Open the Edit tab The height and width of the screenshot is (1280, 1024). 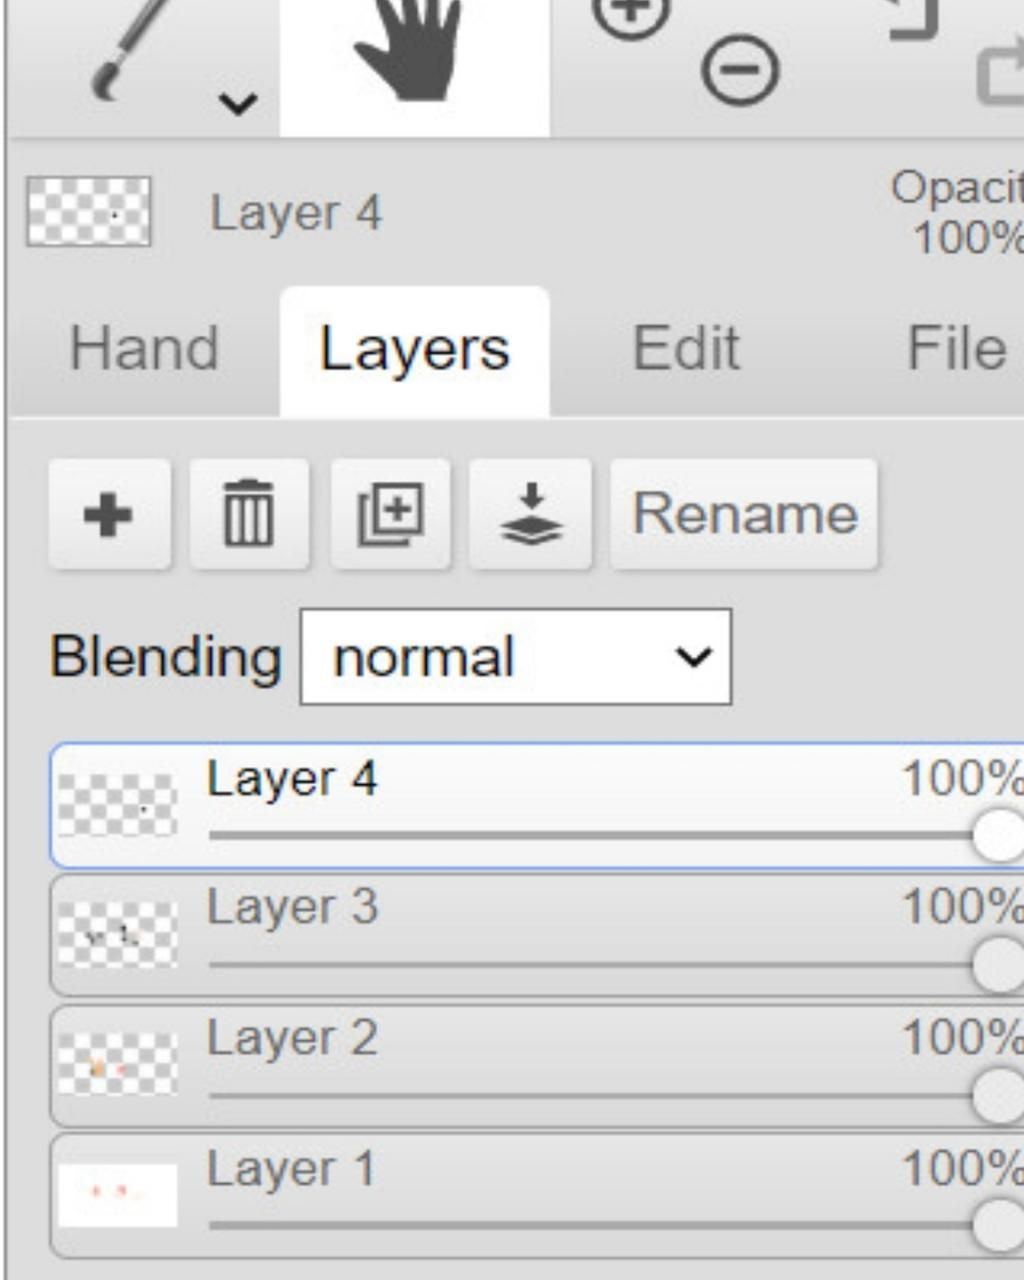686,349
